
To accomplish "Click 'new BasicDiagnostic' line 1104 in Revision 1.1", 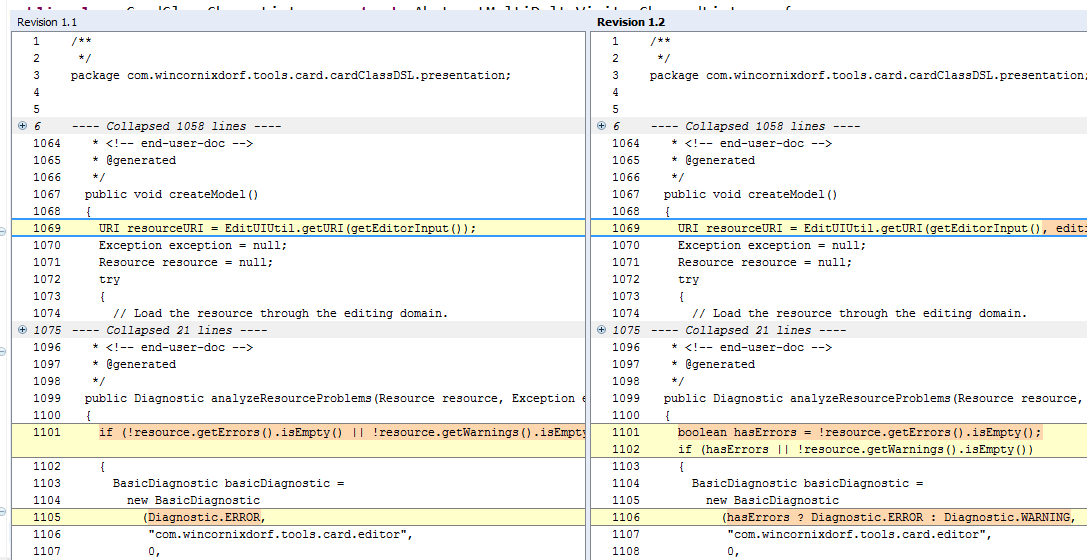I will click(193, 500).
